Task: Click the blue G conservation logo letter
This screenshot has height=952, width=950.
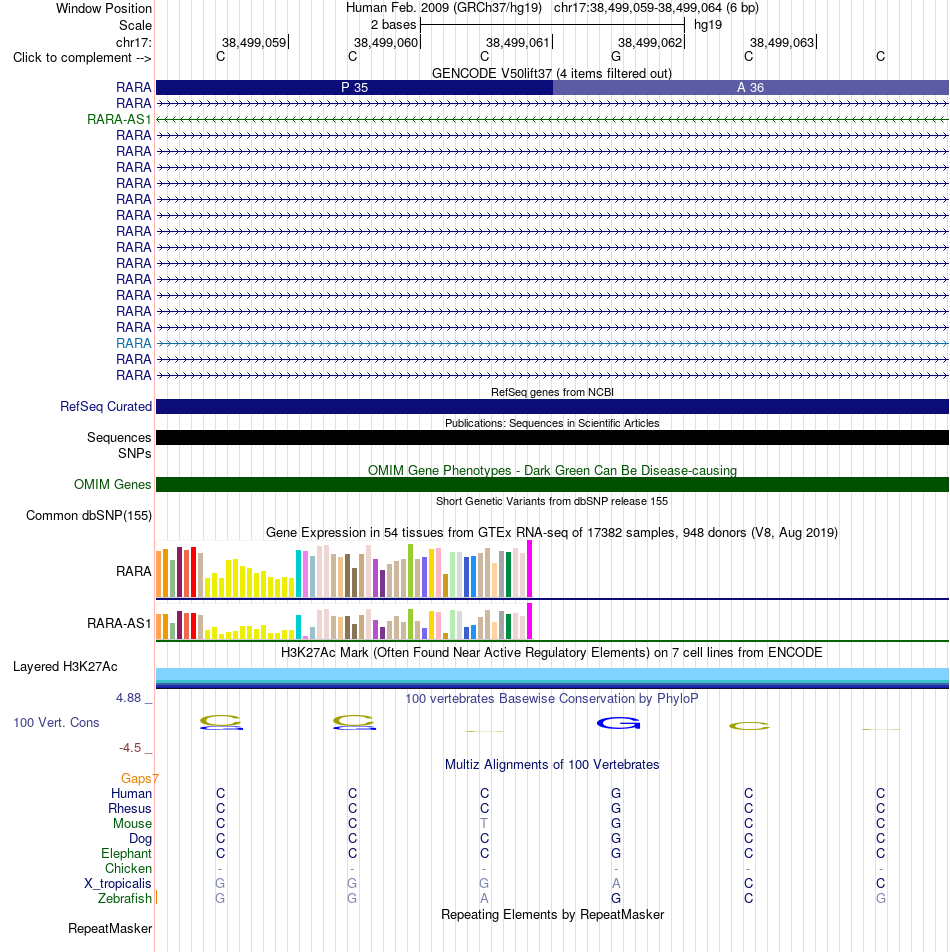Action: pos(619,723)
